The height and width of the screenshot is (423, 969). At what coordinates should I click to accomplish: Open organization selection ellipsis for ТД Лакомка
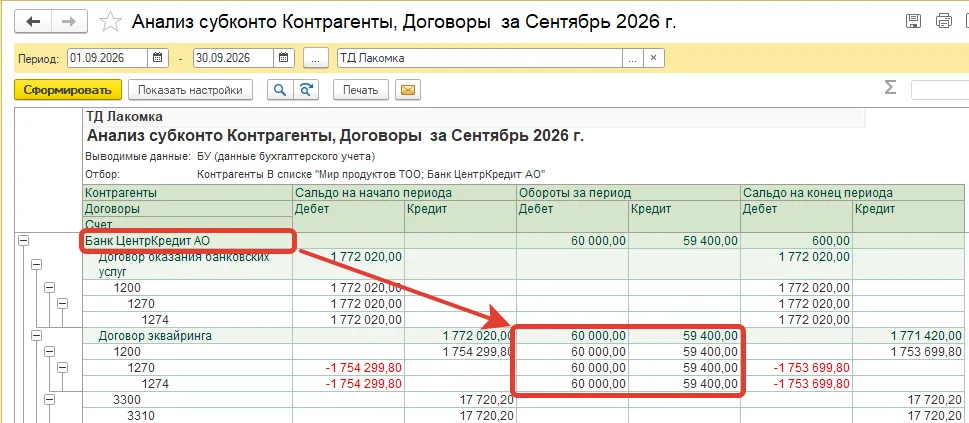coord(632,58)
